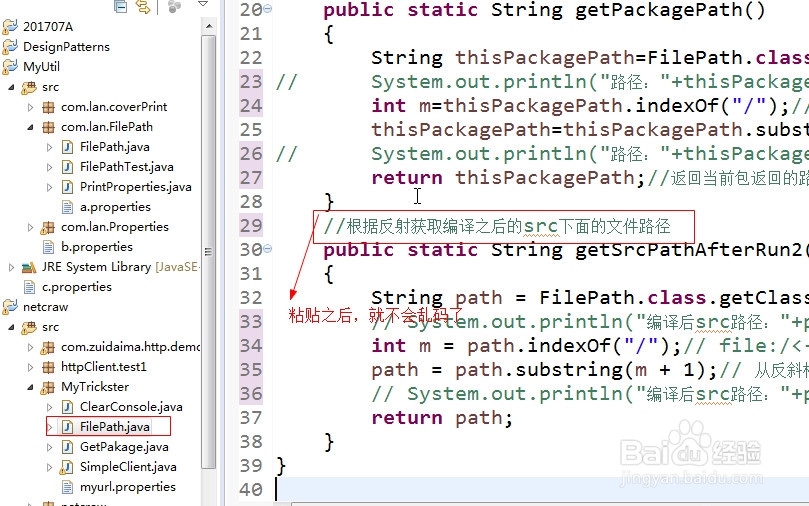Image resolution: width=809 pixels, height=506 pixels.
Task: Click line number 22 in the editor gutter
Action: tap(251, 58)
